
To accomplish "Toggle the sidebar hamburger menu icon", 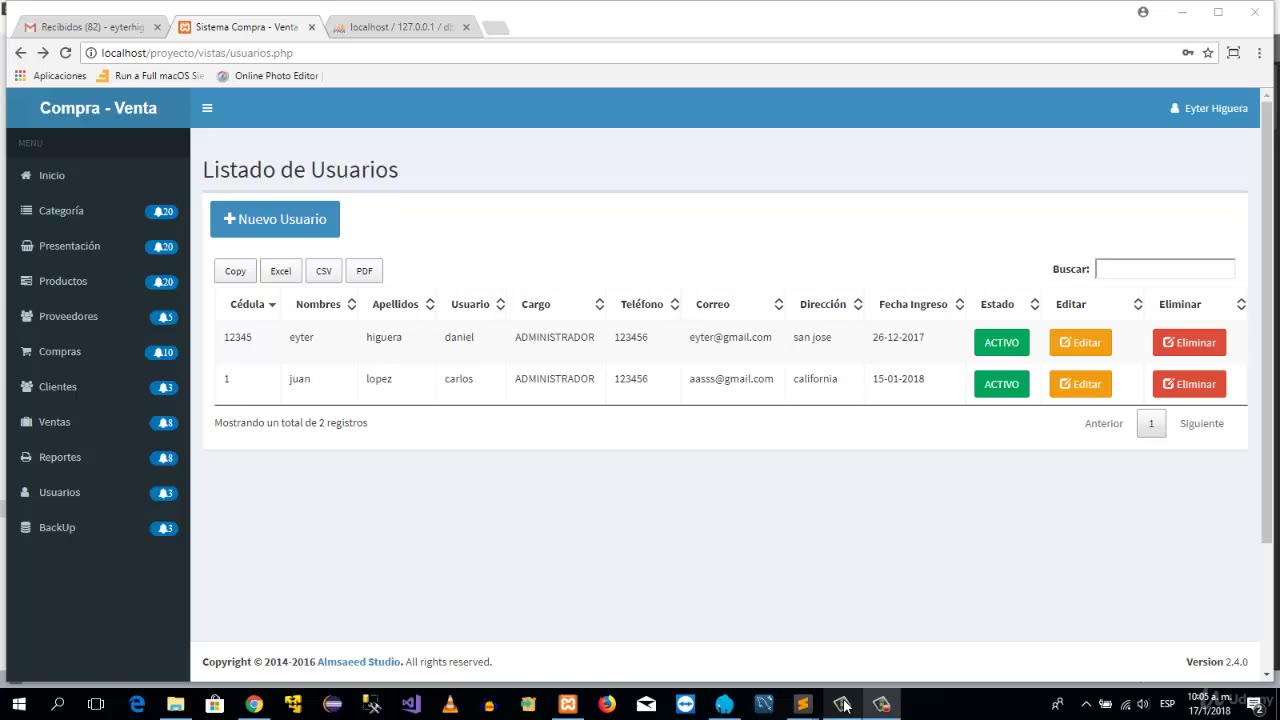I will 207,108.
